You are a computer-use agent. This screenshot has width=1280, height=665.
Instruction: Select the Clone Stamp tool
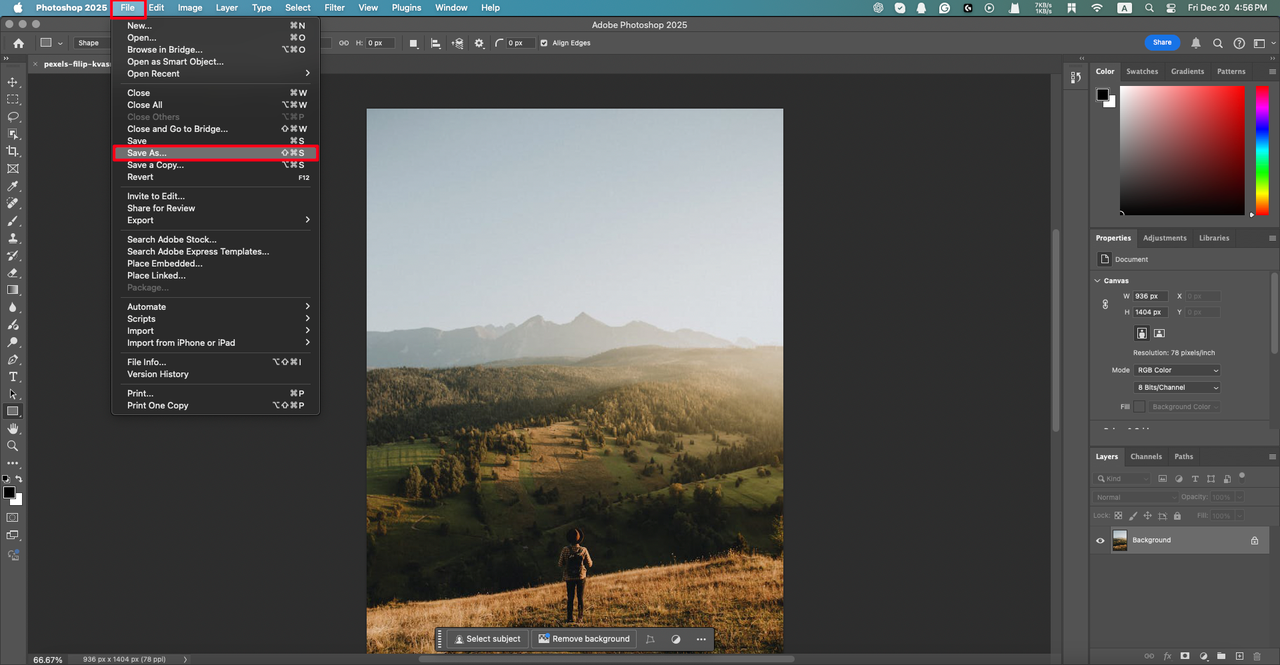pyautogui.click(x=13, y=238)
